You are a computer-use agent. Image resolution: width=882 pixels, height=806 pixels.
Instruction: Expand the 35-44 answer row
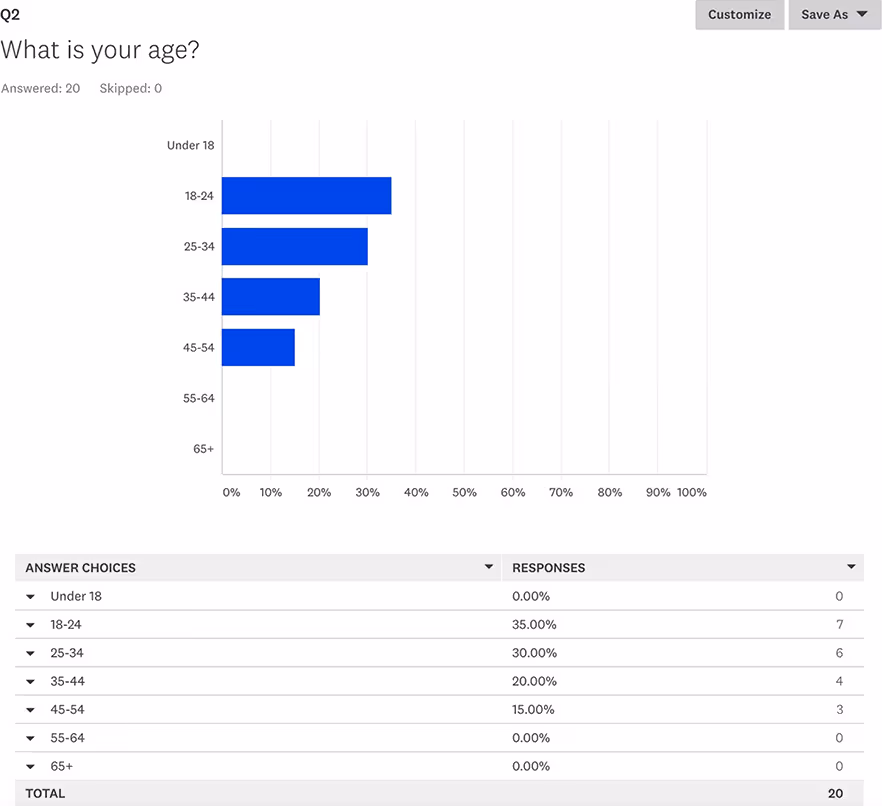29,681
